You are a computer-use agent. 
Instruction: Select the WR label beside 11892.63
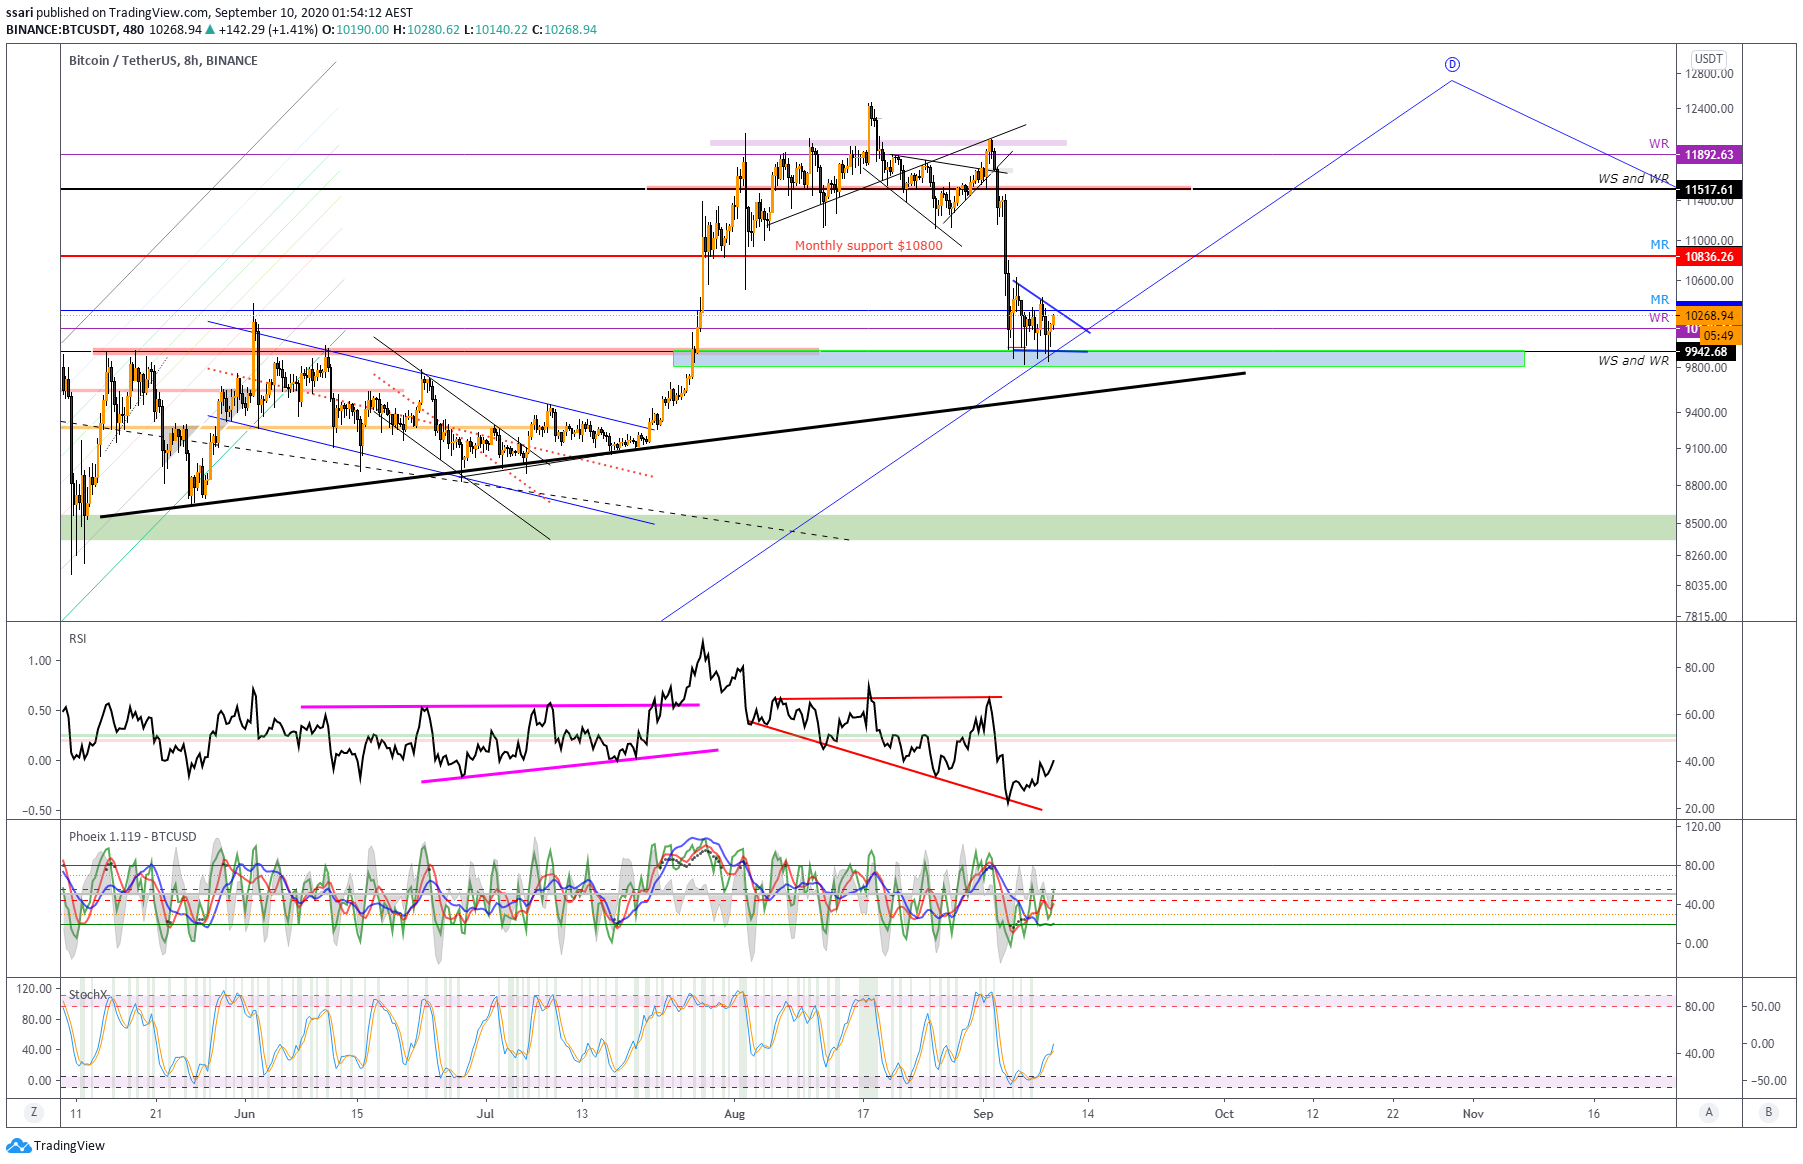(1659, 144)
